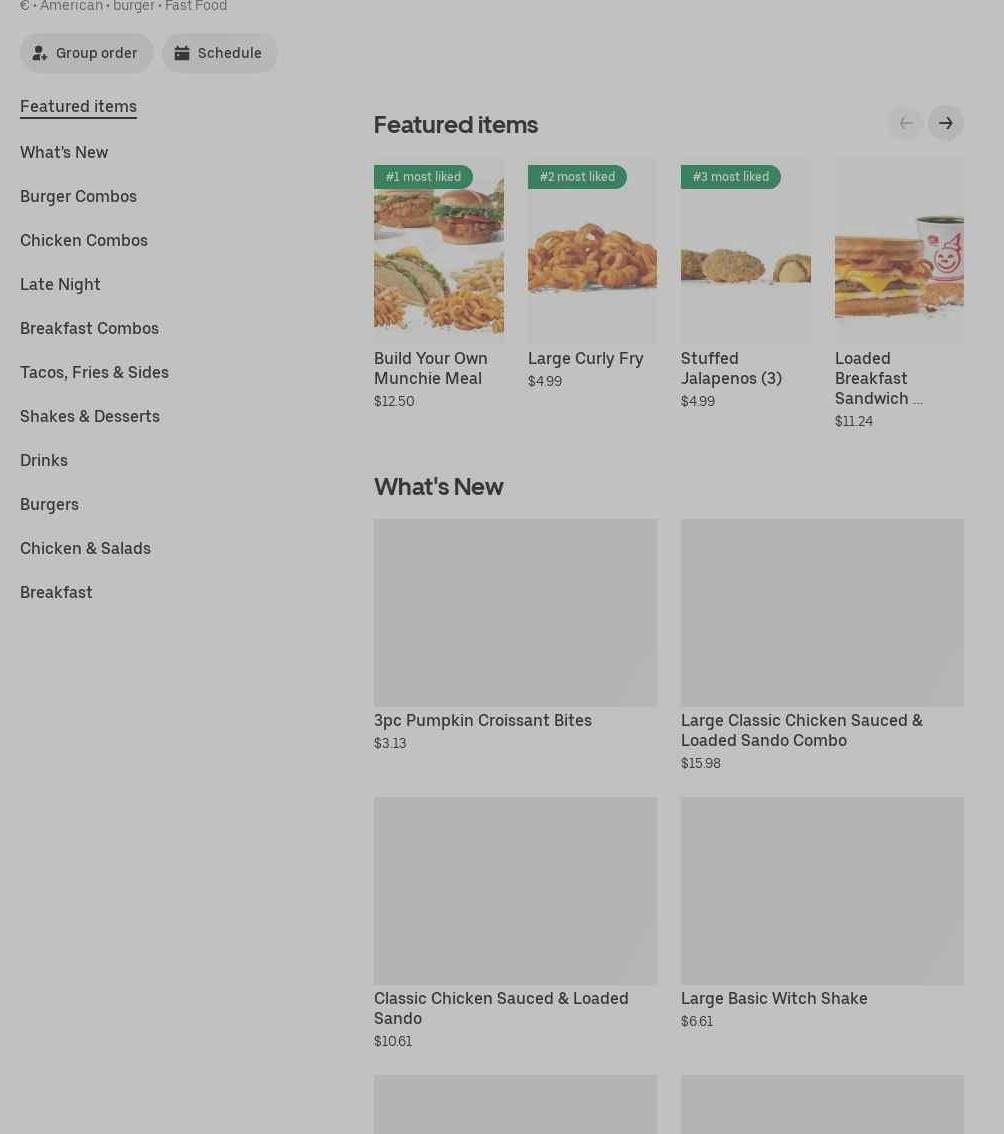Navigate to the Late Night menu section
This screenshot has width=1004, height=1134.
tap(60, 284)
